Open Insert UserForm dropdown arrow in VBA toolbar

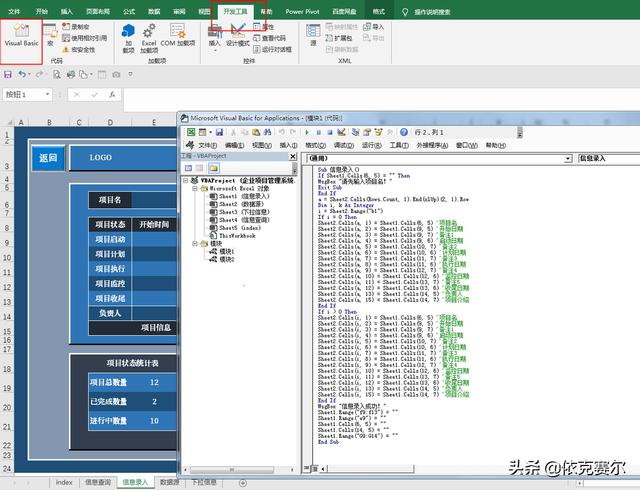pos(211,132)
